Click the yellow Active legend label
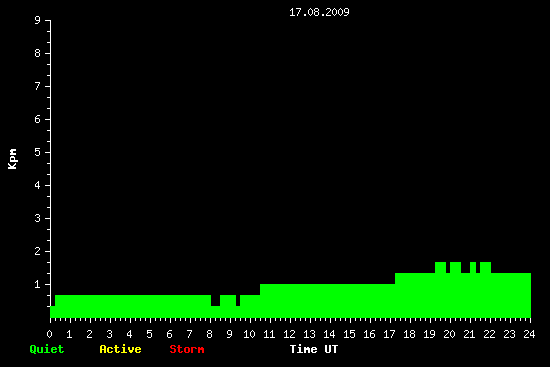 120,349
